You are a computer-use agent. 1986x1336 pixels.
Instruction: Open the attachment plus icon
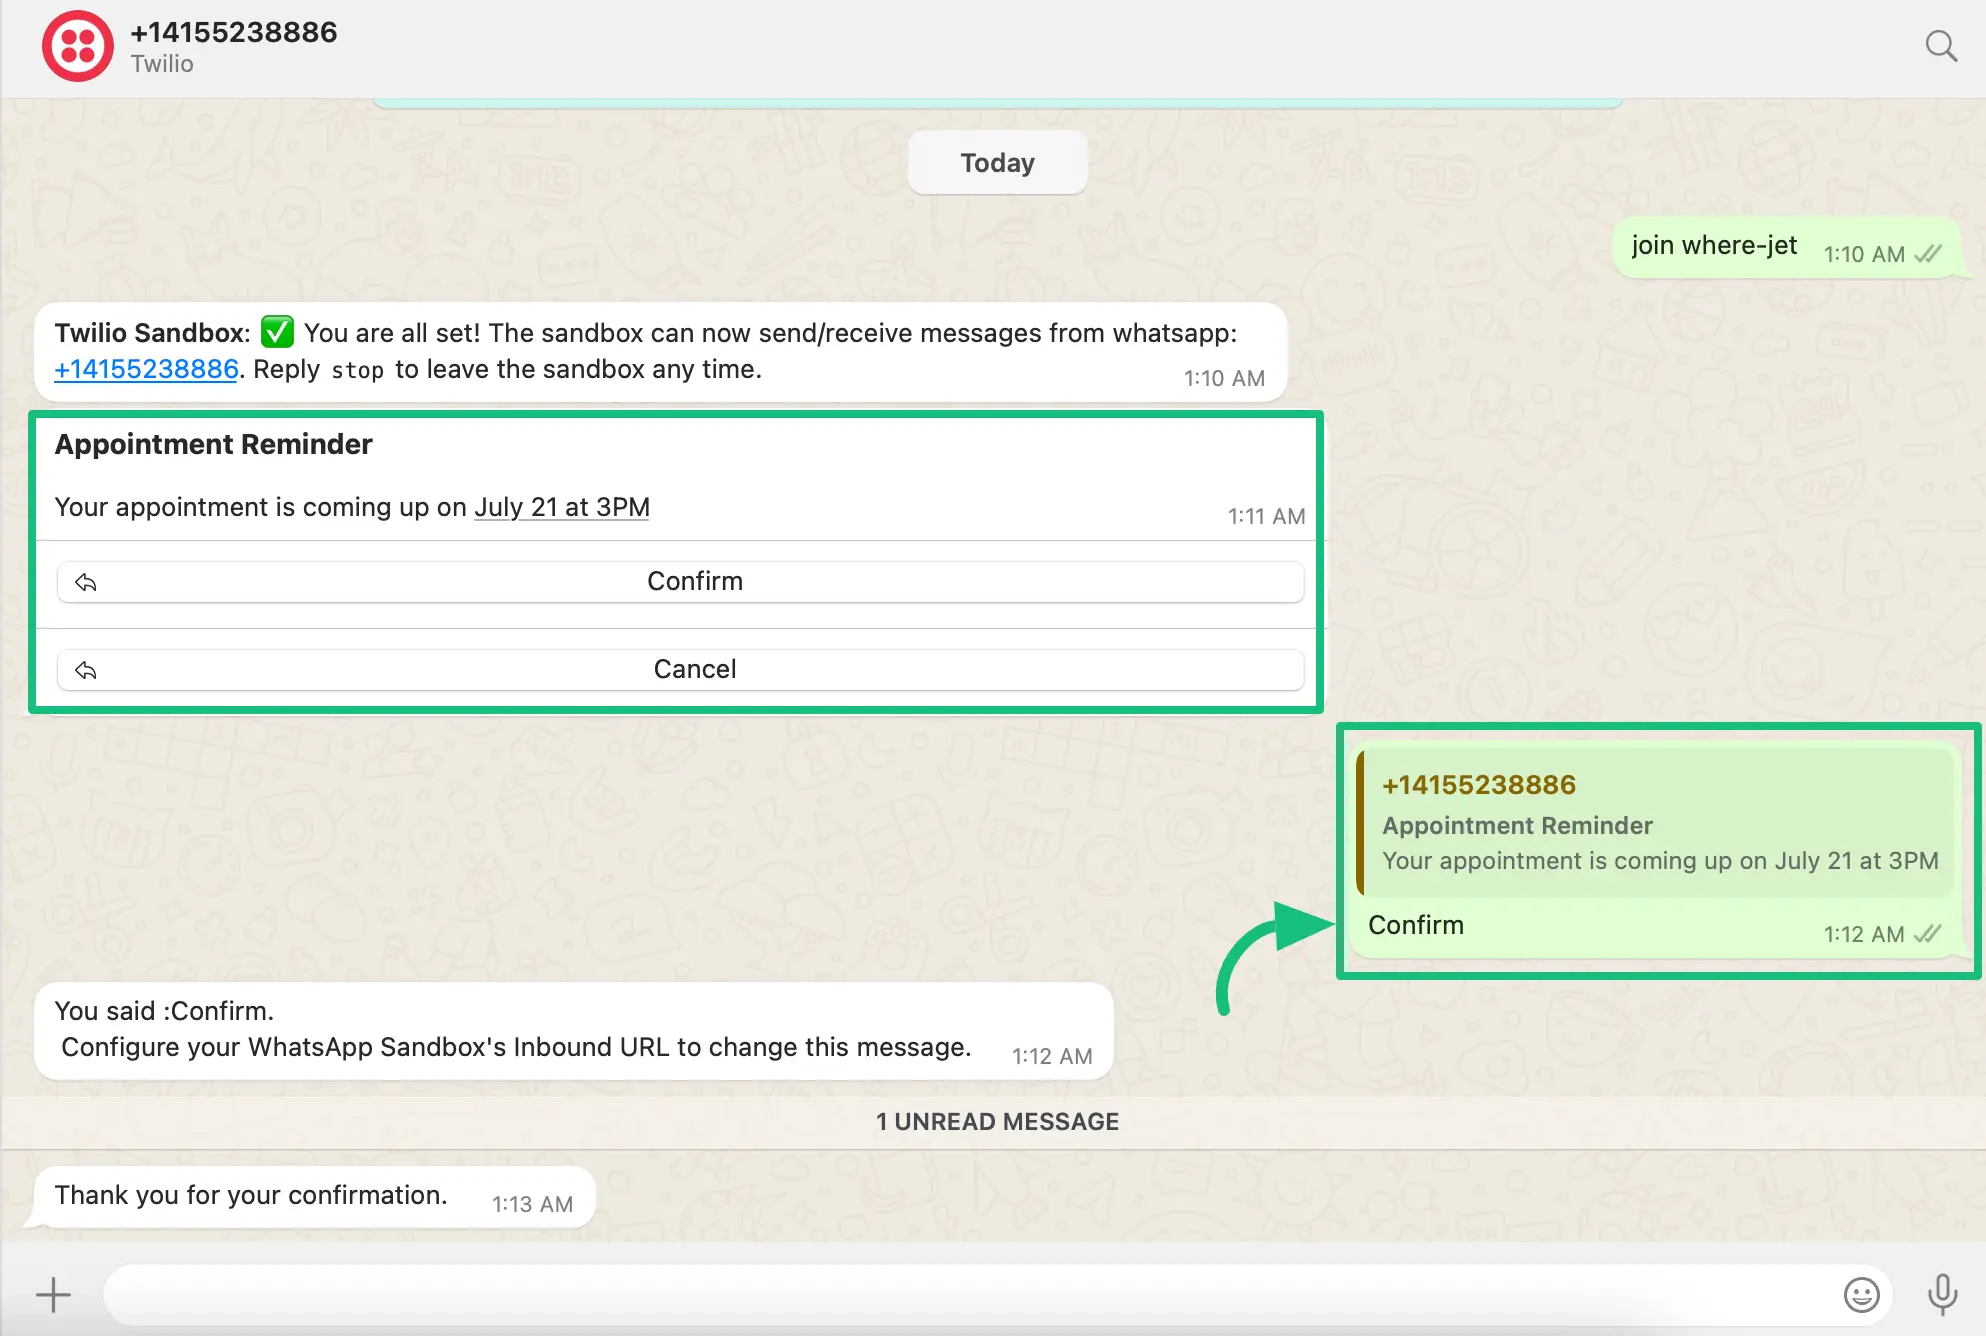click(53, 1293)
